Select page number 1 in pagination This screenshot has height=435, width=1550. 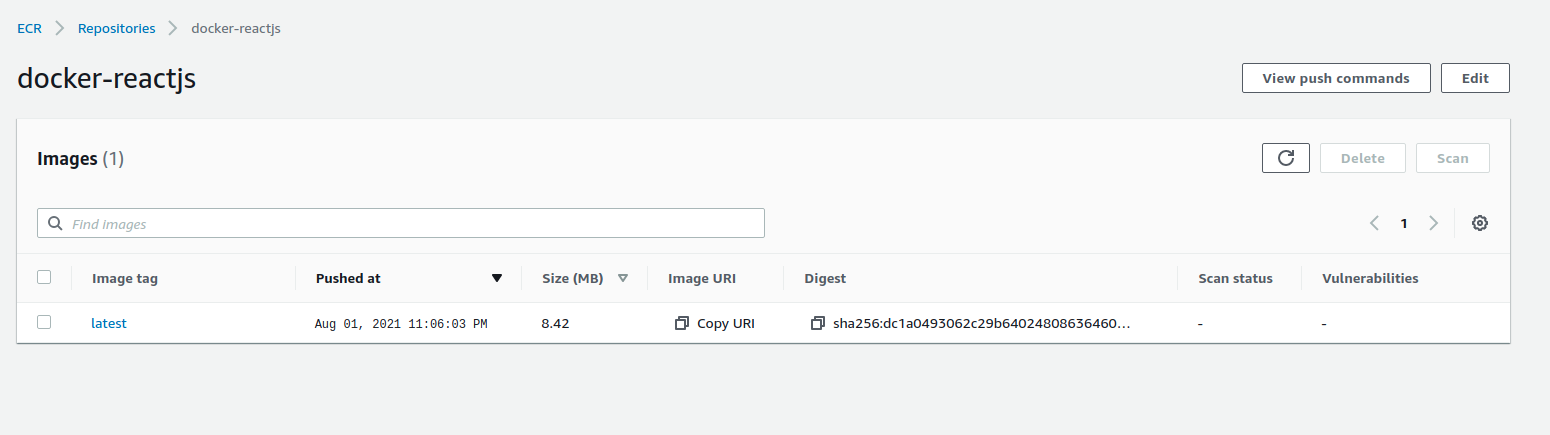coord(1404,223)
